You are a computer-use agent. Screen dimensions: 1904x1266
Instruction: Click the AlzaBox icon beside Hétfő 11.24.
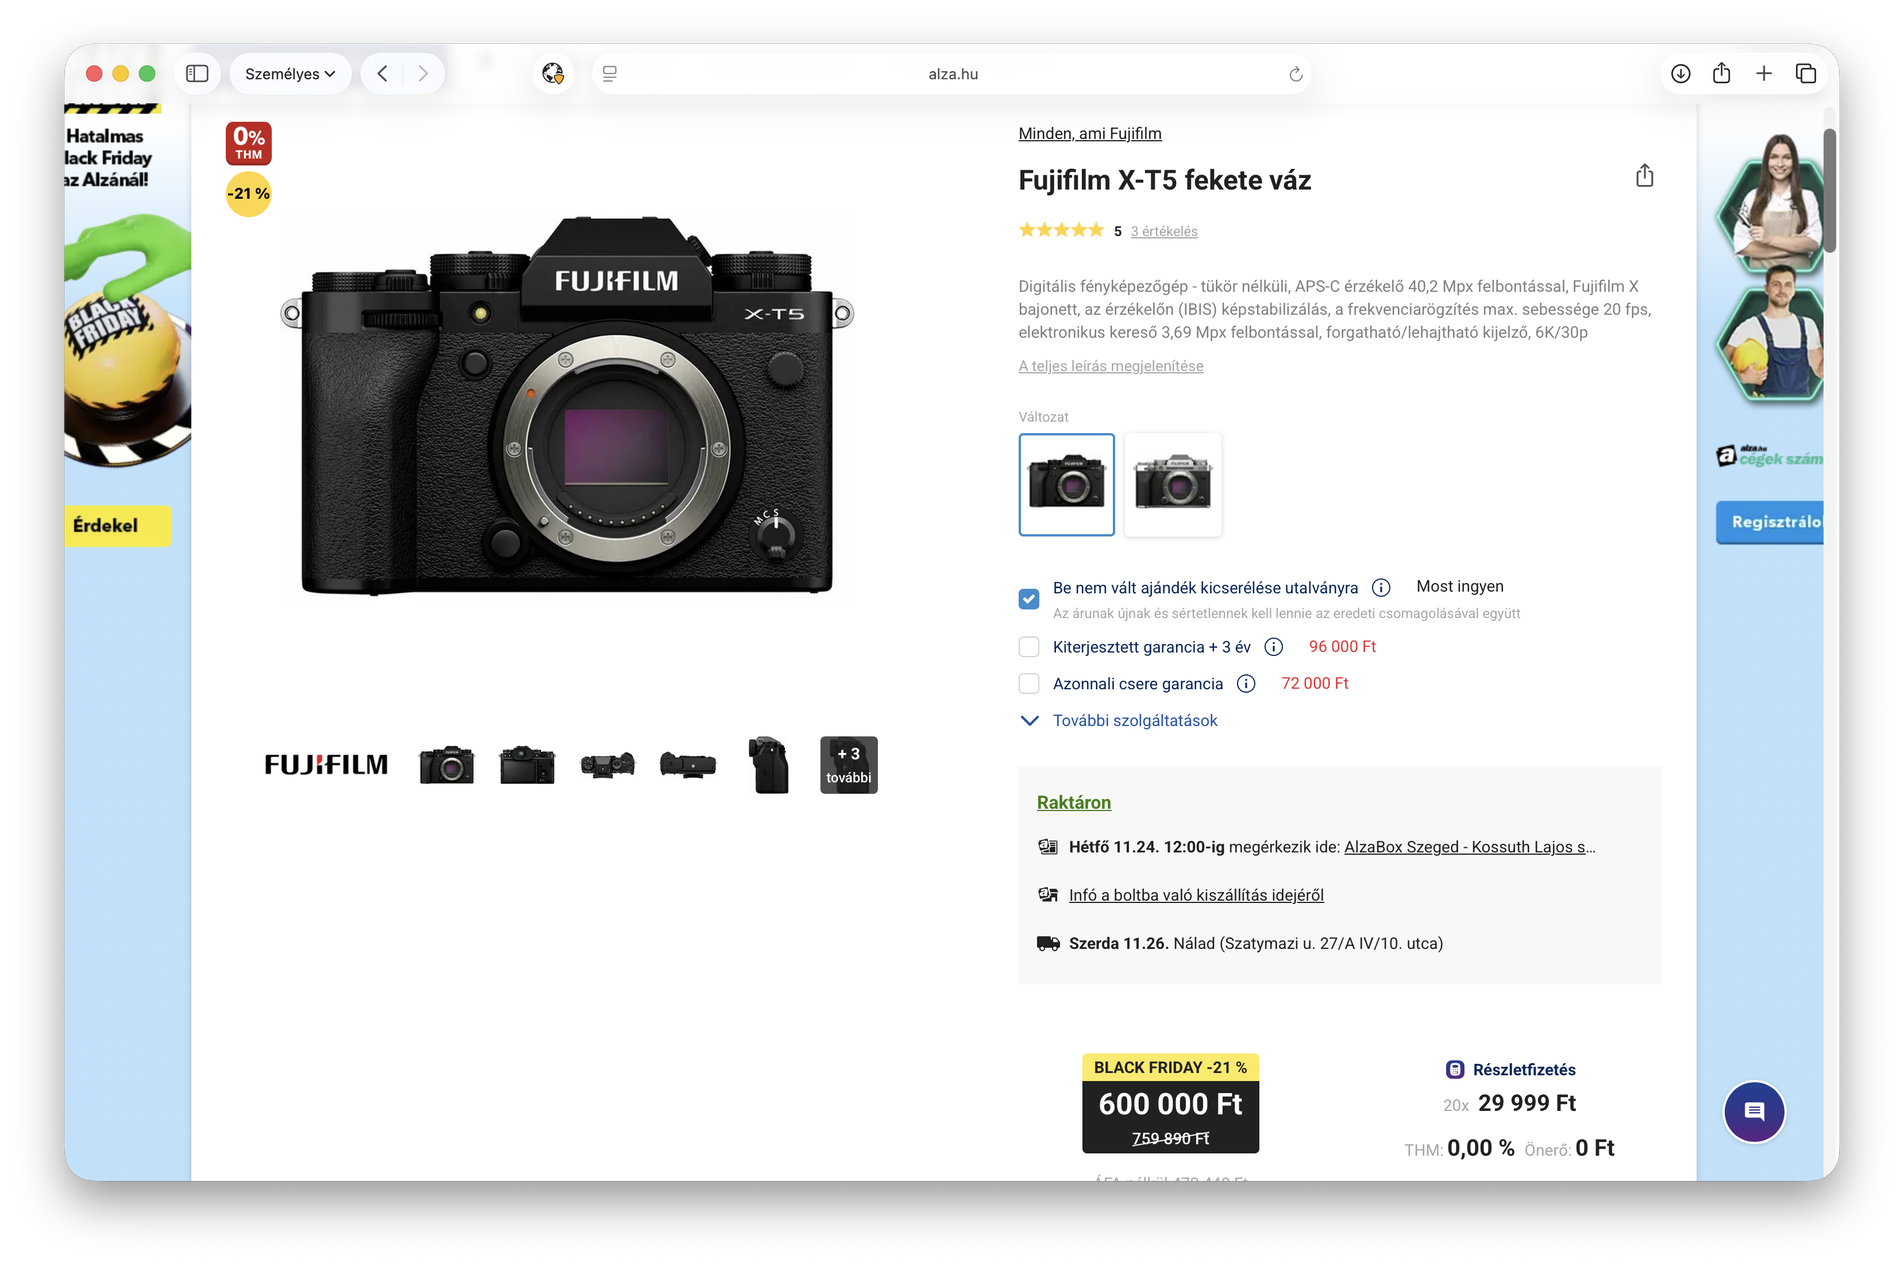[x=1048, y=848]
